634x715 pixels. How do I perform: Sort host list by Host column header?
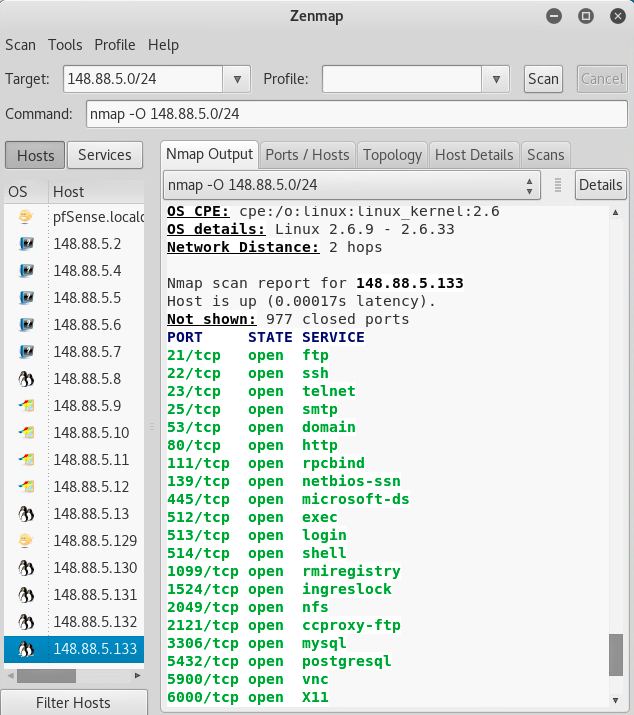click(96, 192)
